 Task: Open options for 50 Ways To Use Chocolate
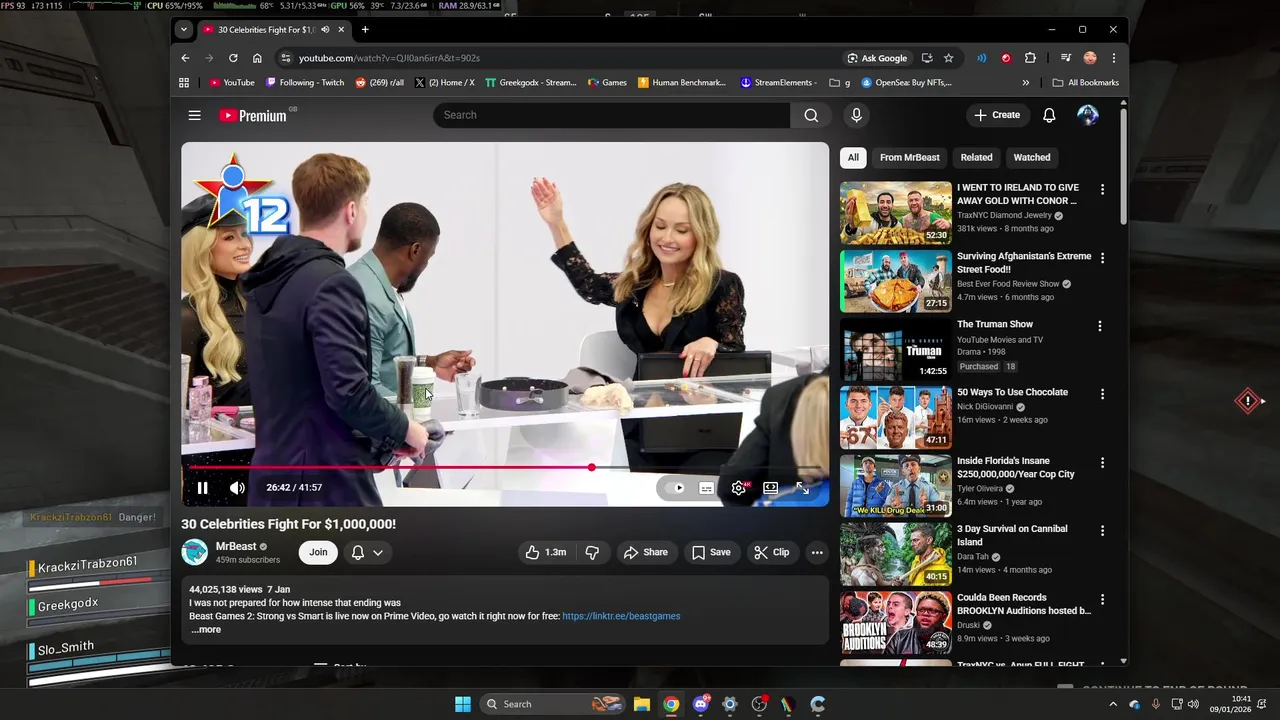tap(1103, 394)
